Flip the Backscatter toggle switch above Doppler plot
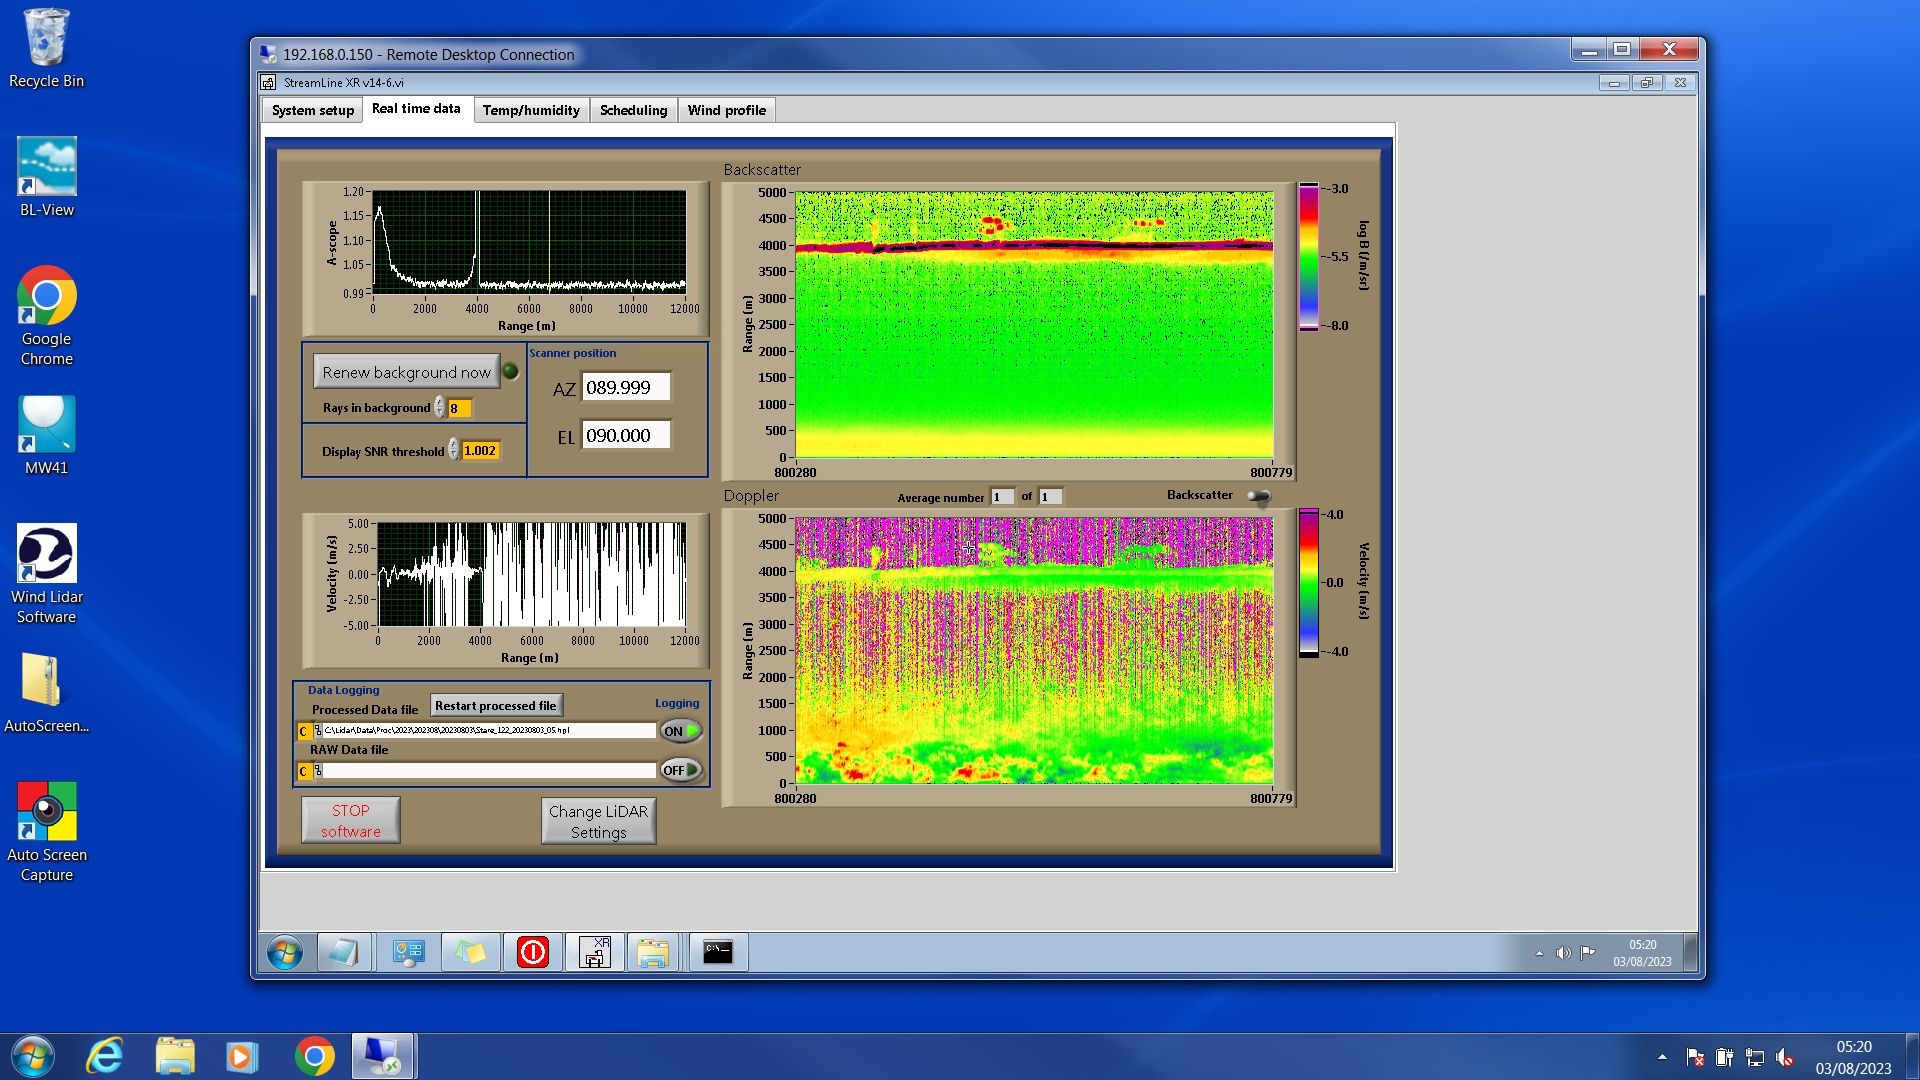 1259,496
